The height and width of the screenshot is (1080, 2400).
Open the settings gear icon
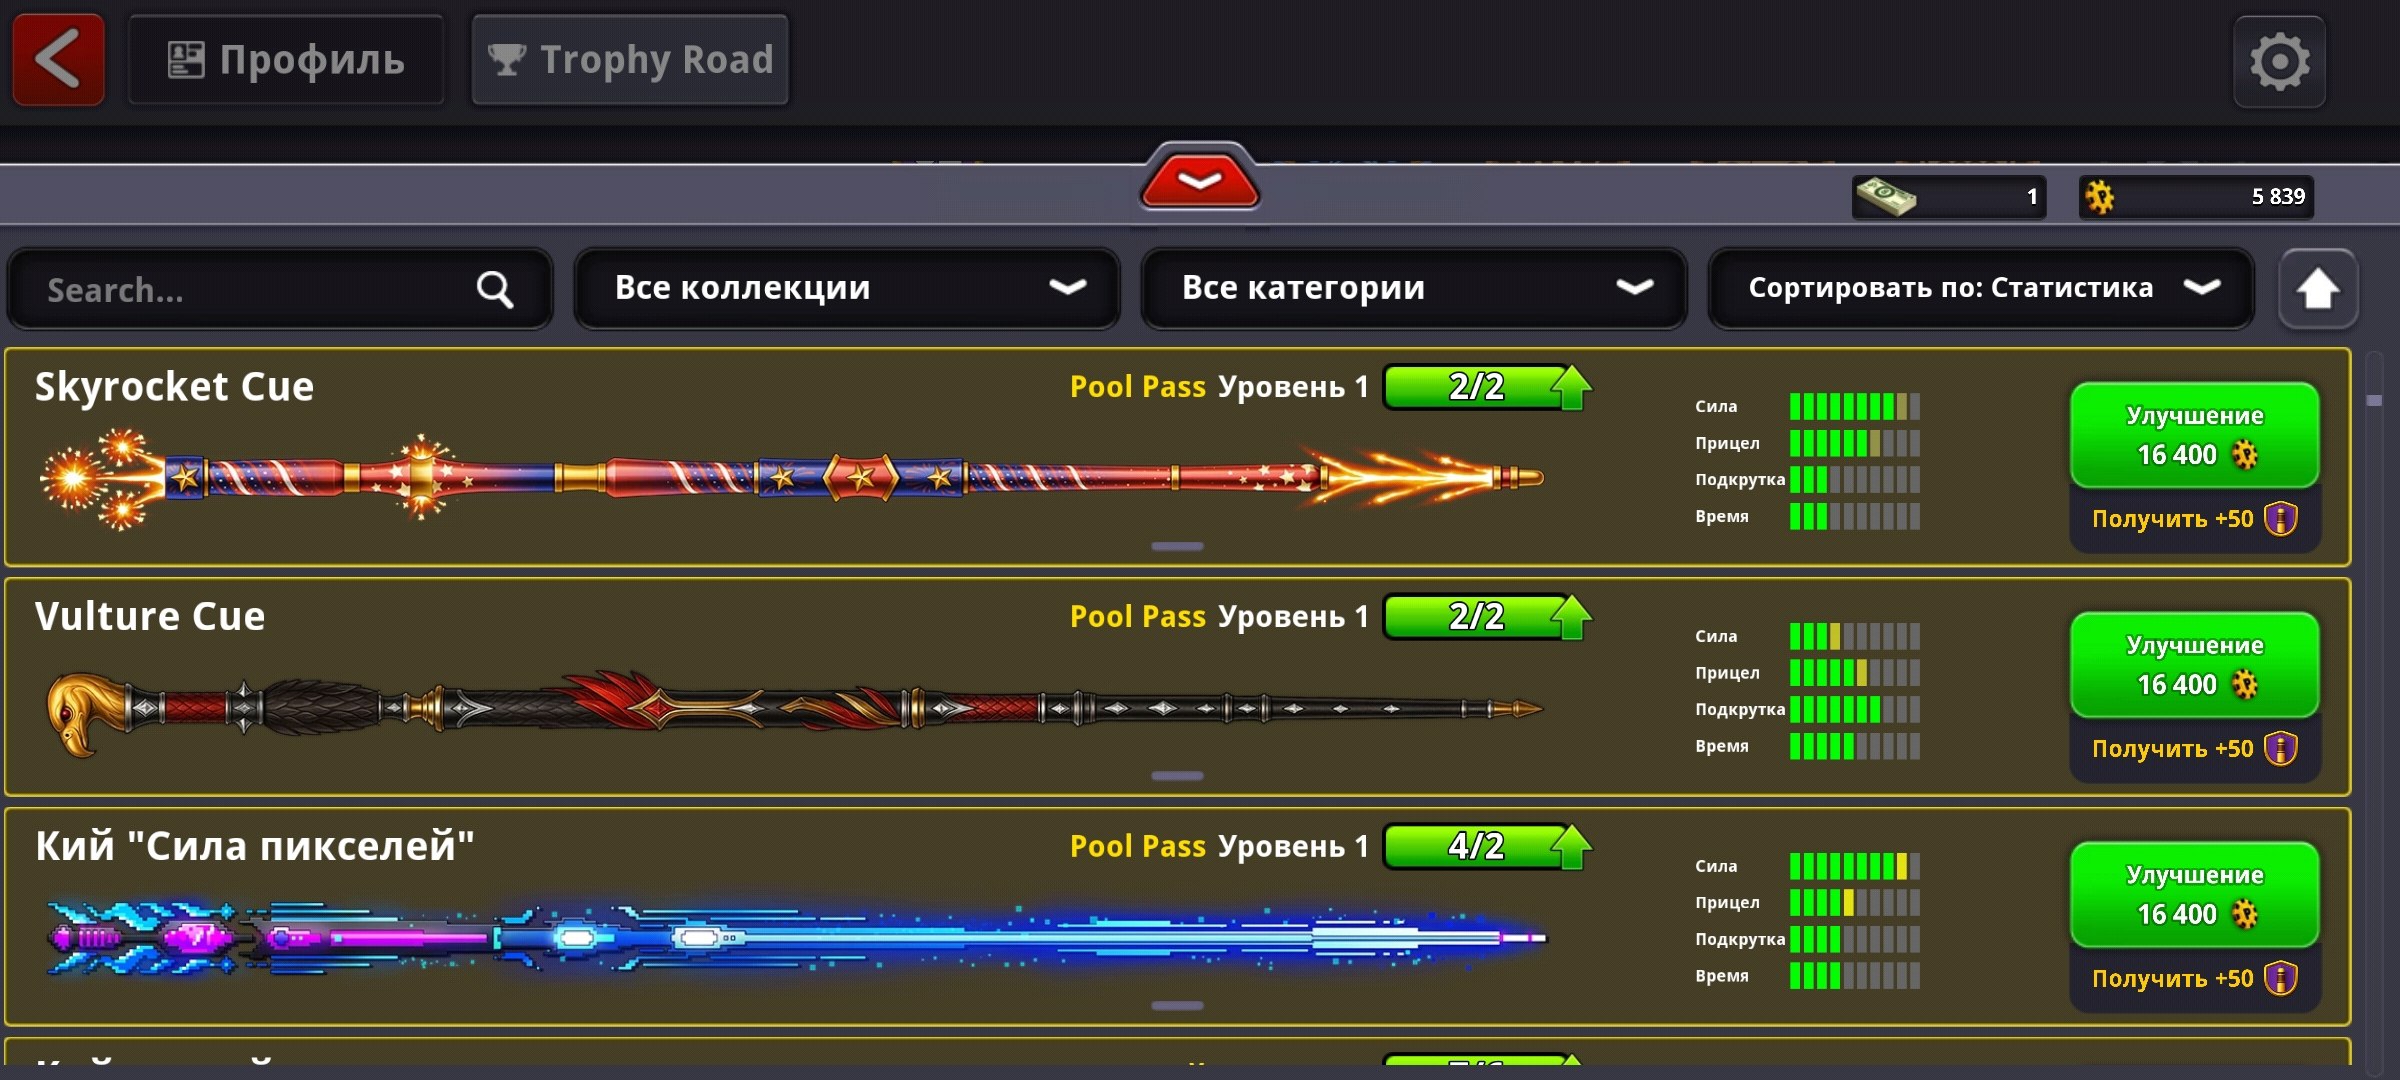click(2279, 62)
